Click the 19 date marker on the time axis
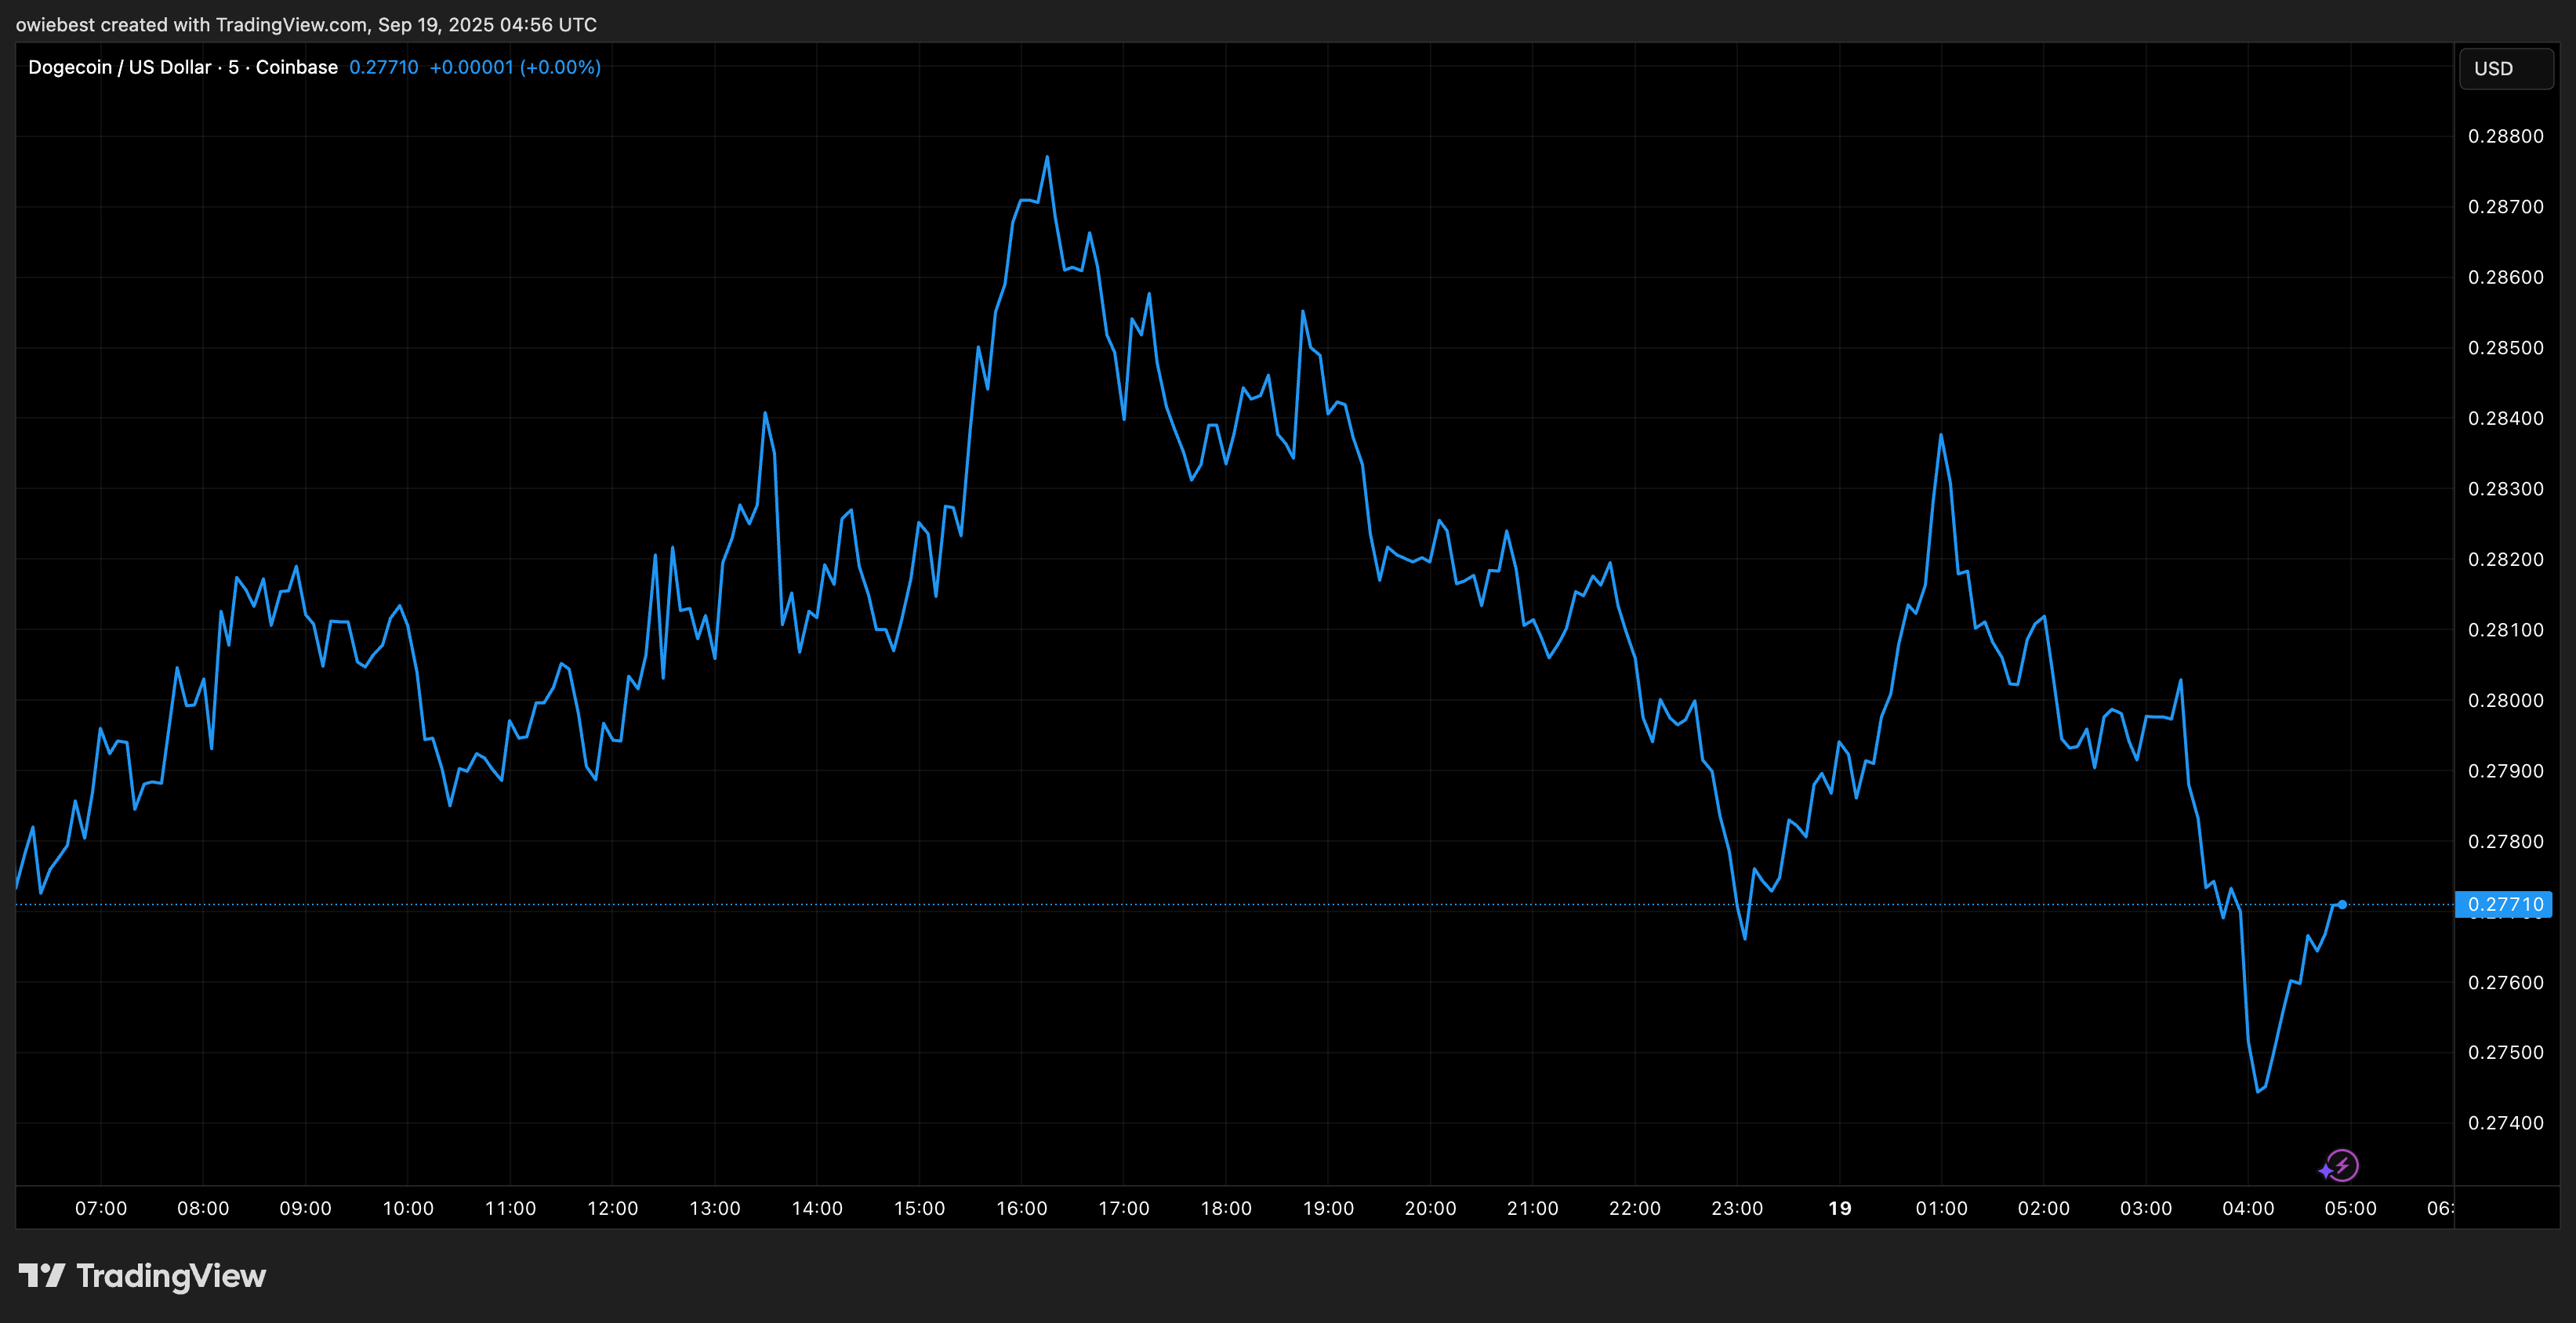This screenshot has height=1323, width=2576. coord(1839,1208)
